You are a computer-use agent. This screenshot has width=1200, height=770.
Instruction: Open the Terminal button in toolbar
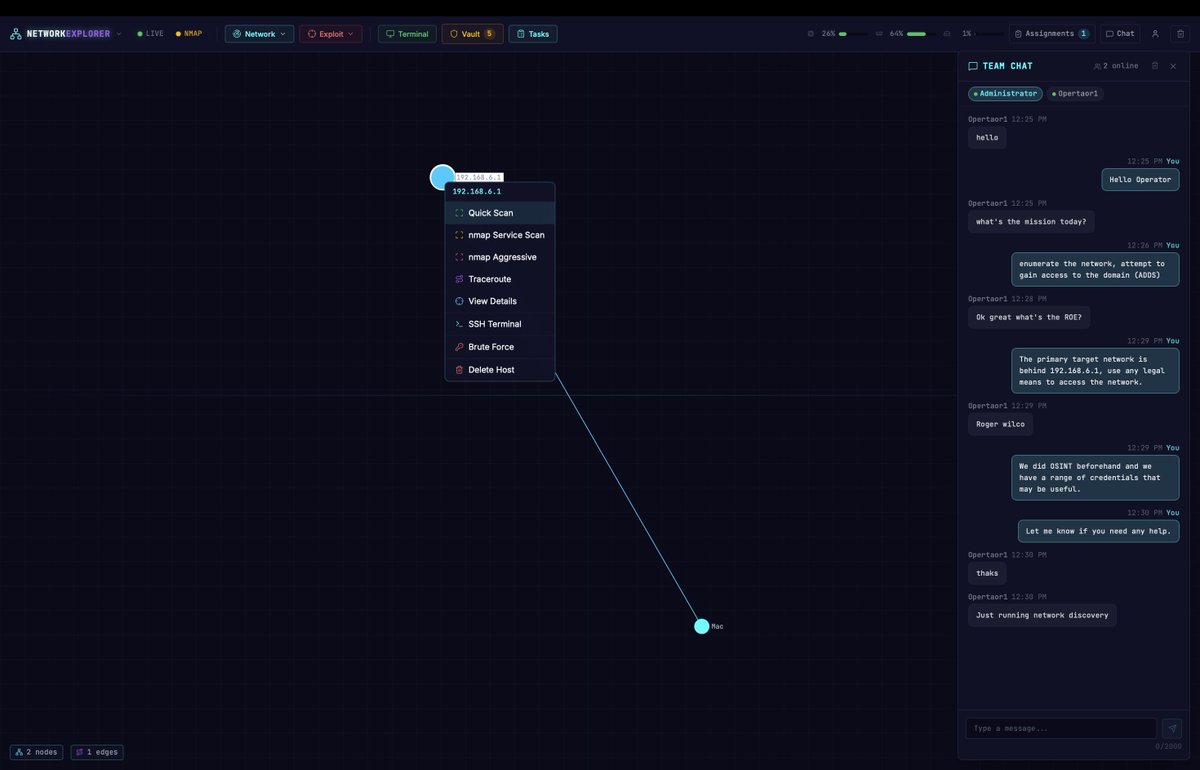[x=407, y=34]
